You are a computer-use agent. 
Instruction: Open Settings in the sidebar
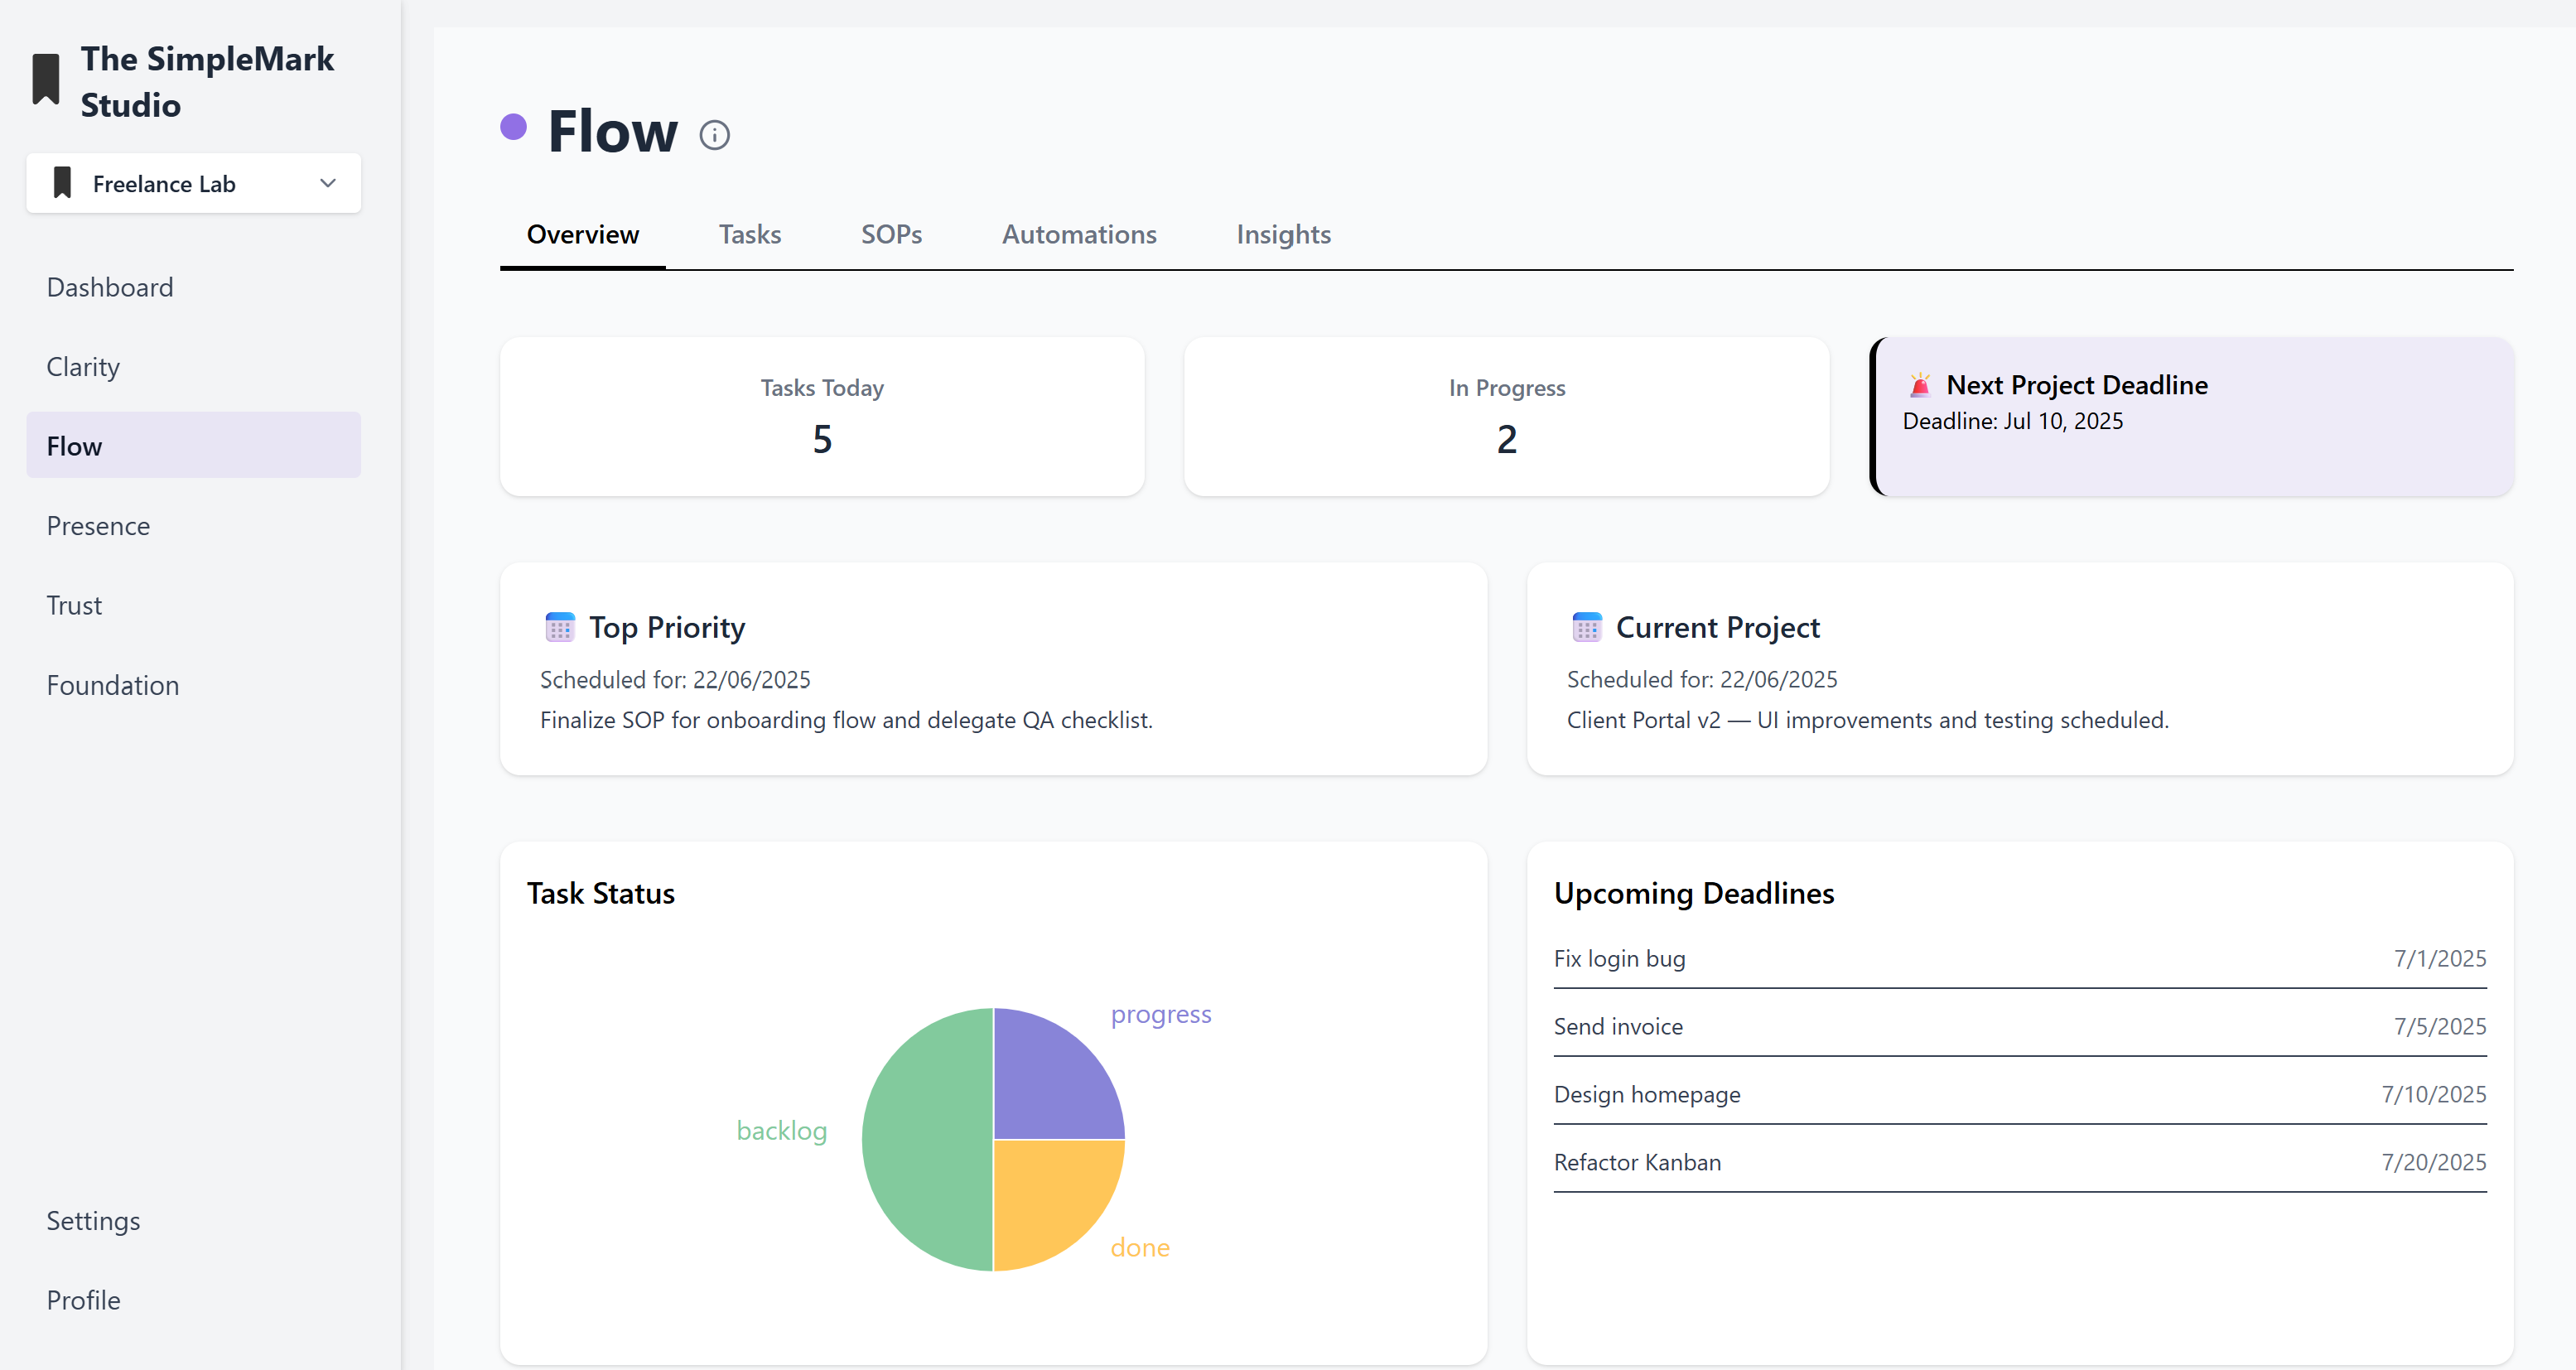click(x=194, y=1221)
